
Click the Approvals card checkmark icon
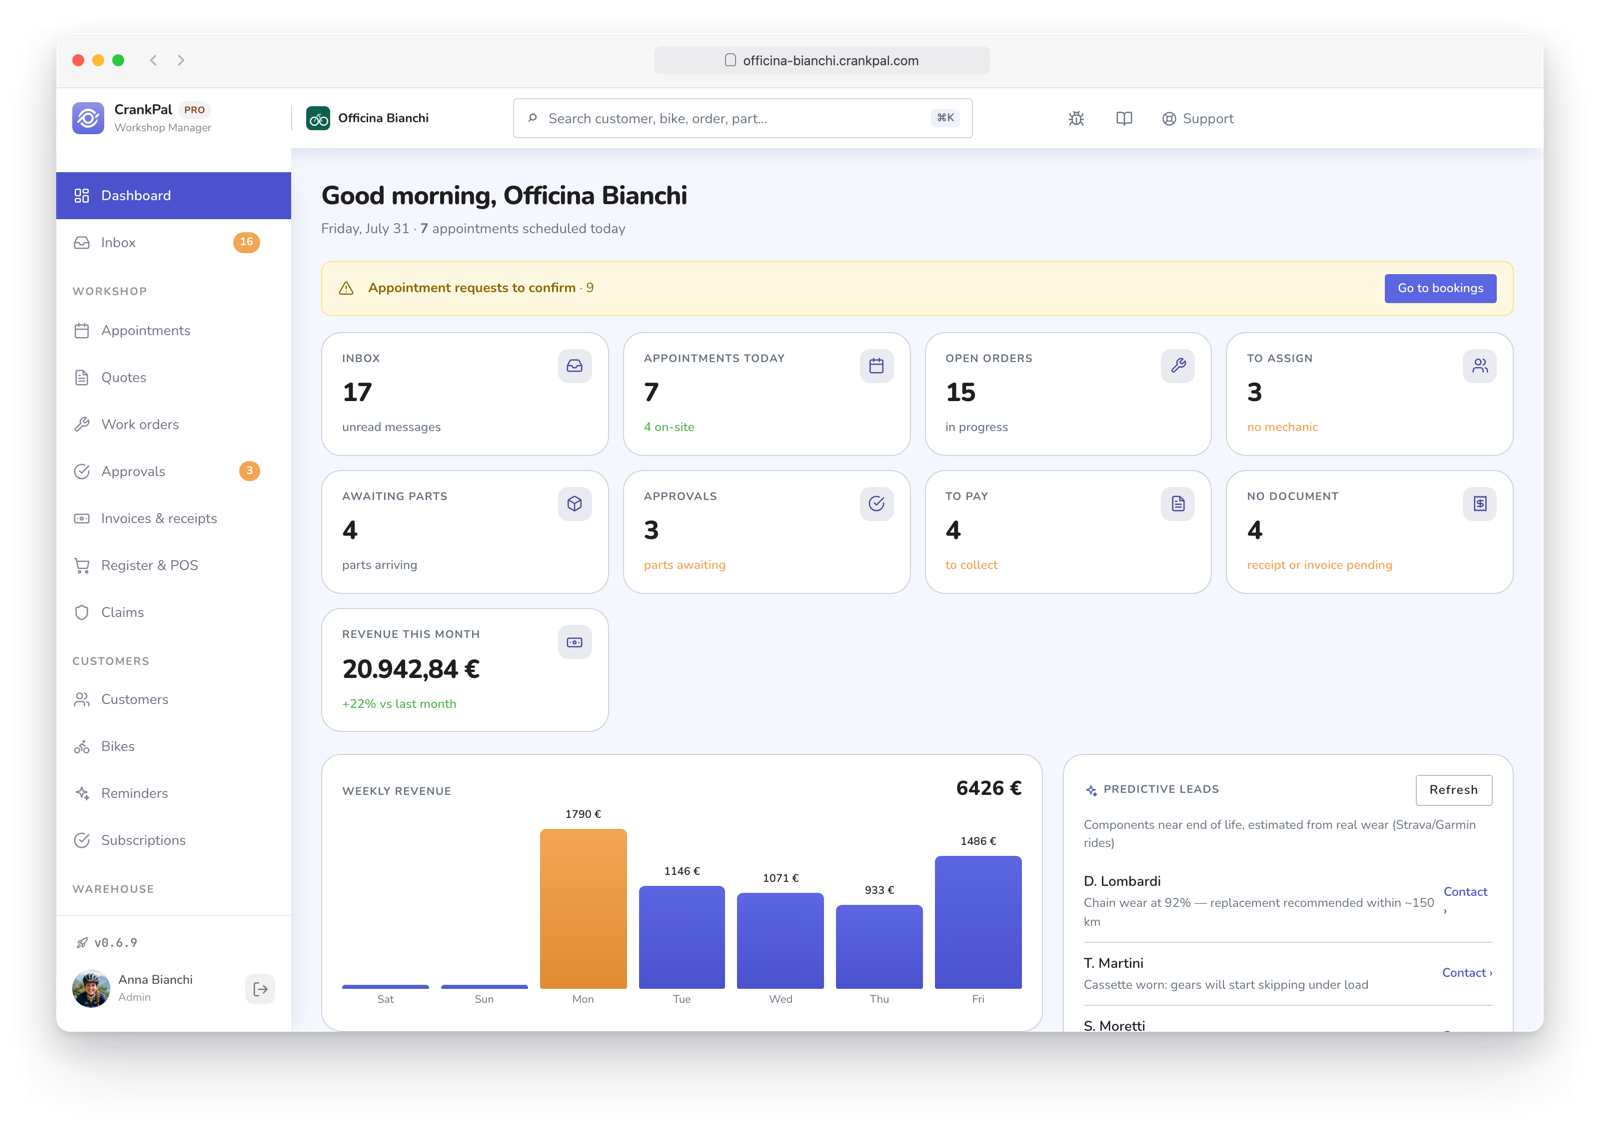pyautogui.click(x=876, y=504)
